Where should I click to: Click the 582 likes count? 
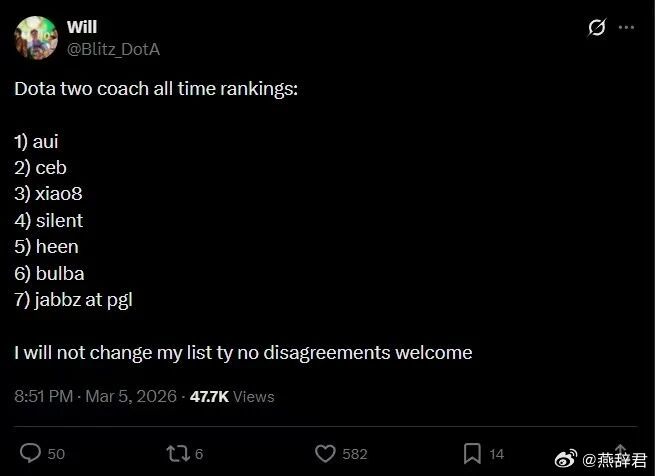[355, 454]
